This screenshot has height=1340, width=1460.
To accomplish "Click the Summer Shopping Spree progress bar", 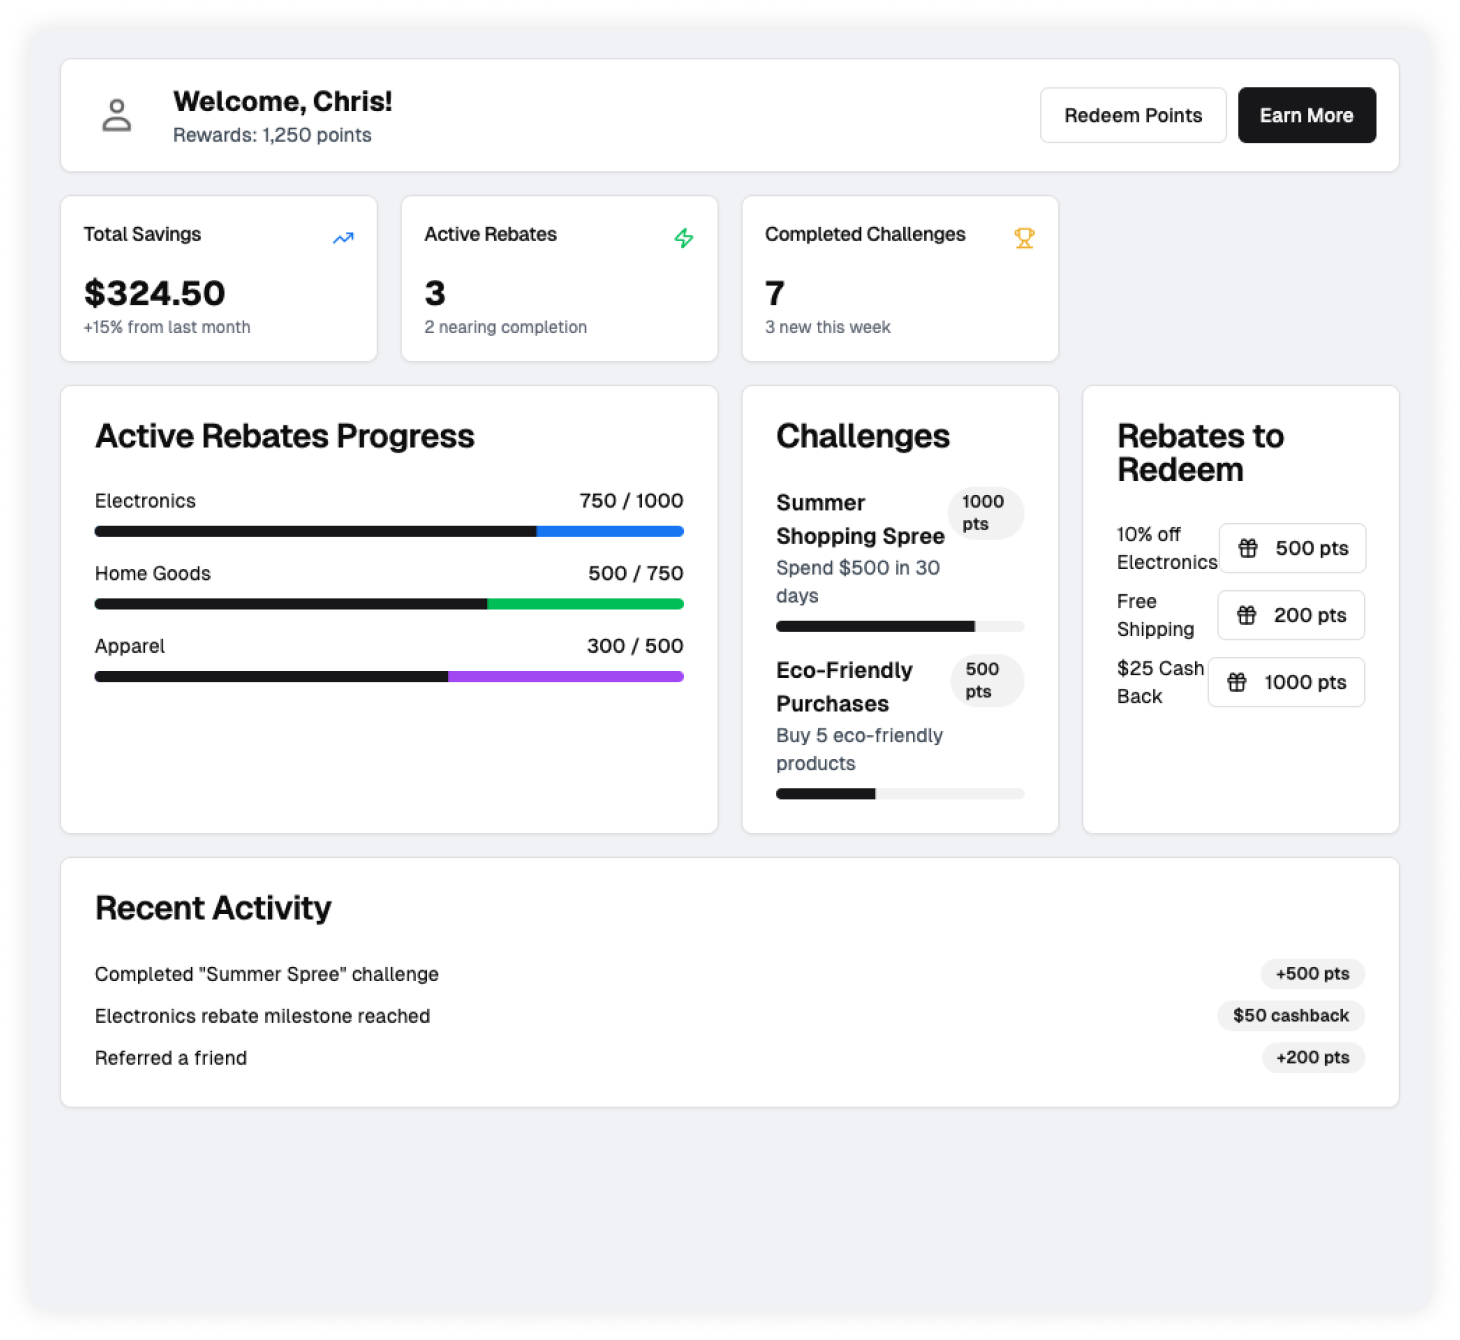I will point(900,626).
